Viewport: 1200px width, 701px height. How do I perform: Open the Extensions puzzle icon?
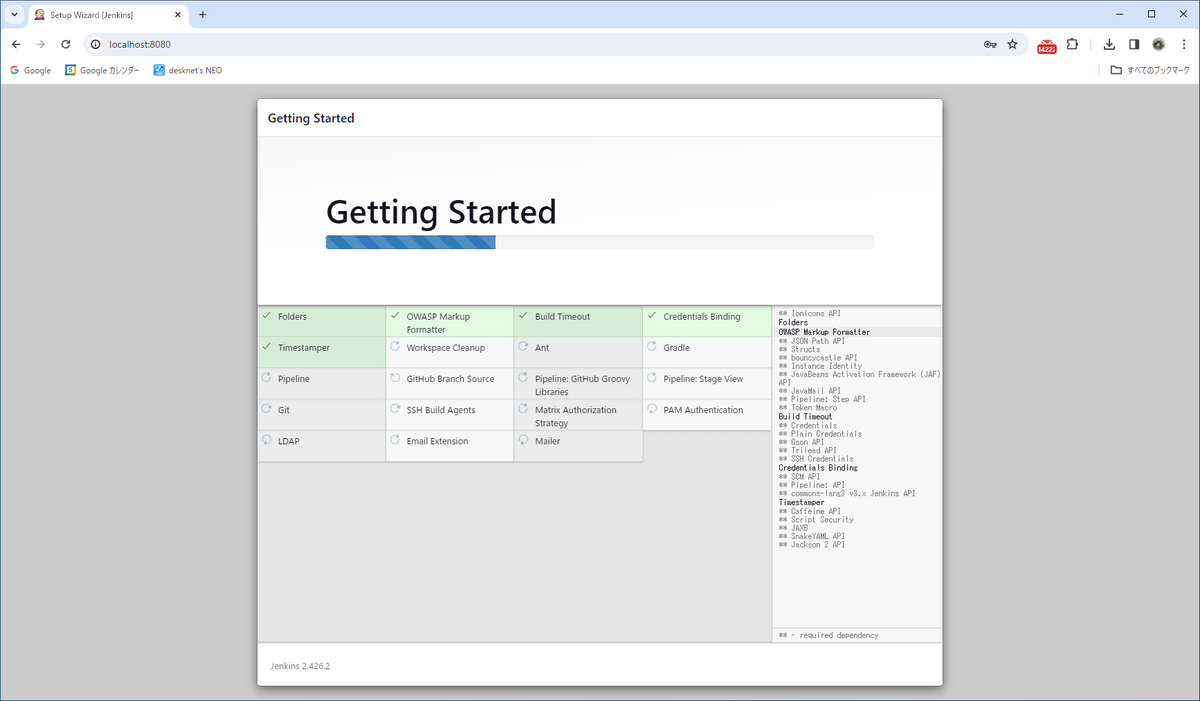click(x=1072, y=44)
